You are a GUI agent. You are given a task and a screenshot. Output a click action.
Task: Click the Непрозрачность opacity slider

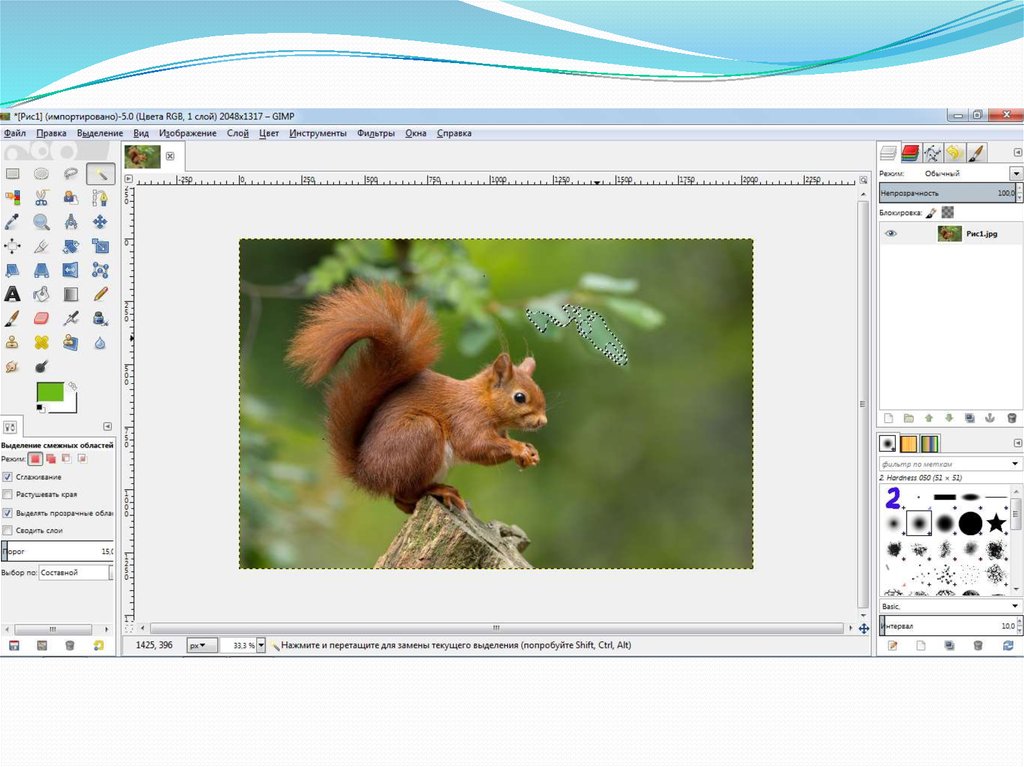(x=945, y=192)
